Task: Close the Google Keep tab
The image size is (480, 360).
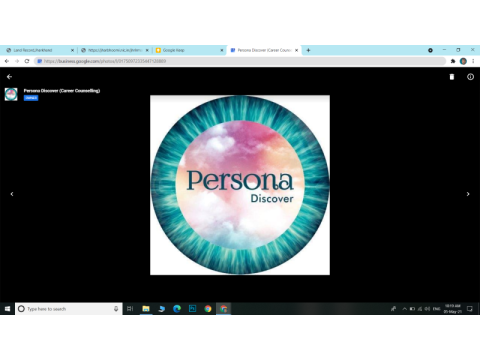Action: pos(222,50)
